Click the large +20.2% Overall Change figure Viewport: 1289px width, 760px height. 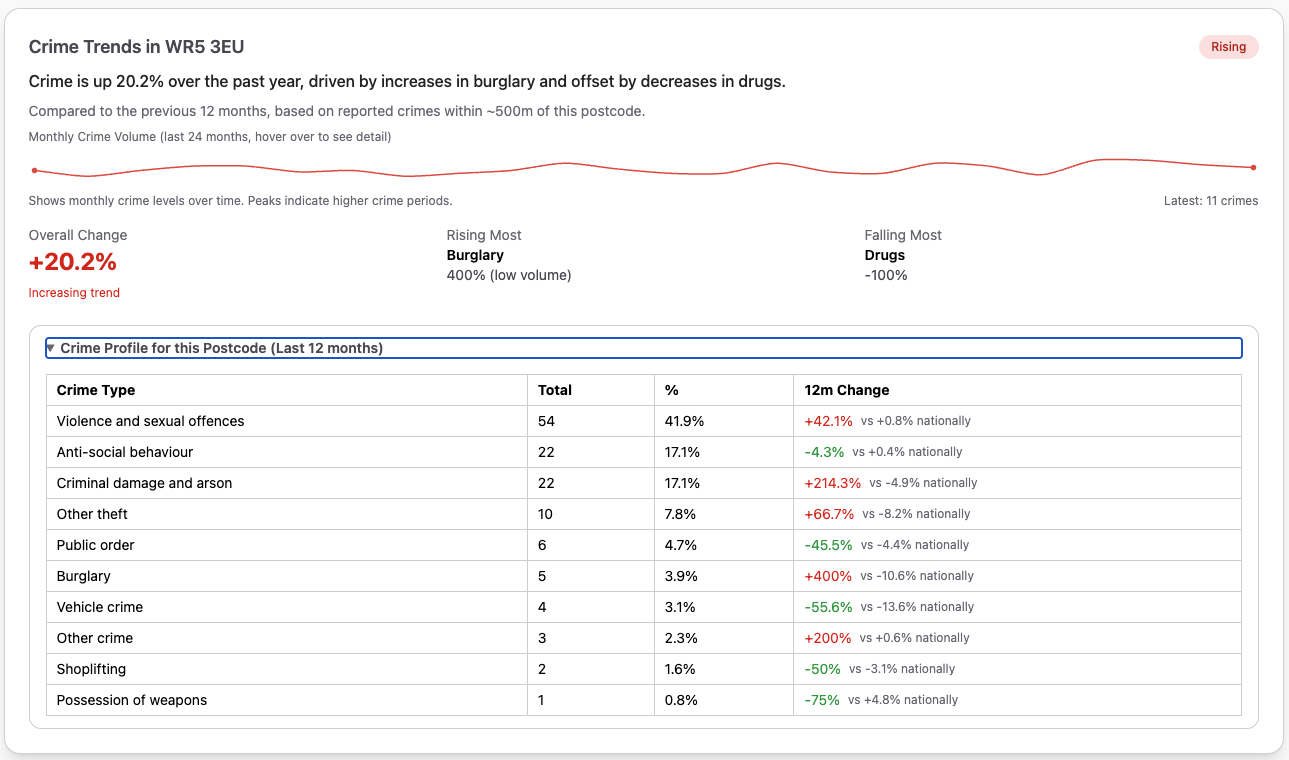click(x=73, y=262)
